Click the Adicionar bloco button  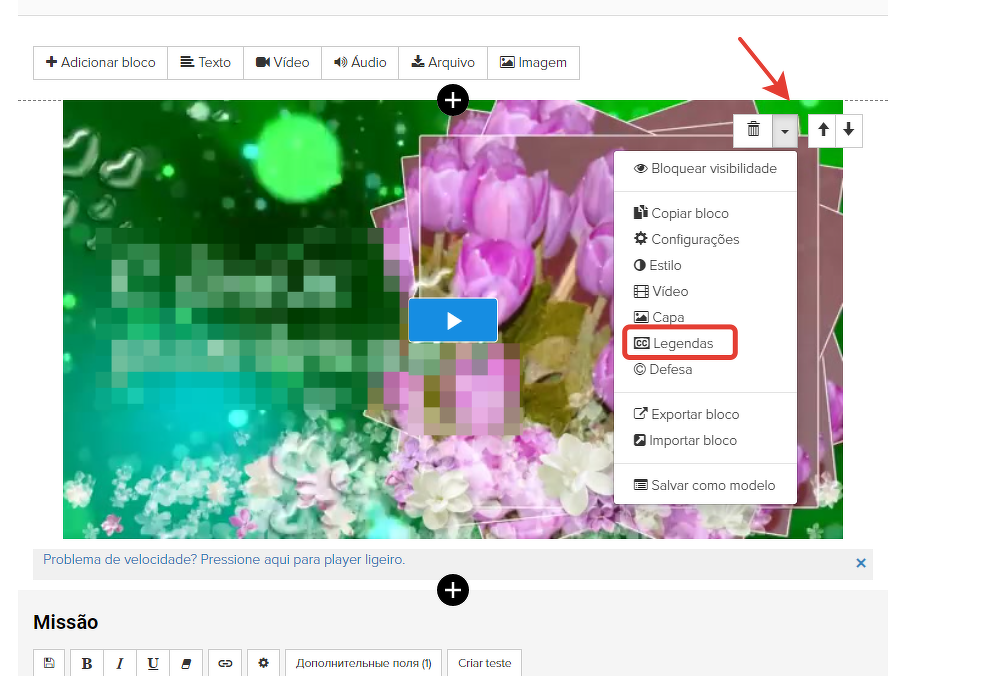point(100,62)
